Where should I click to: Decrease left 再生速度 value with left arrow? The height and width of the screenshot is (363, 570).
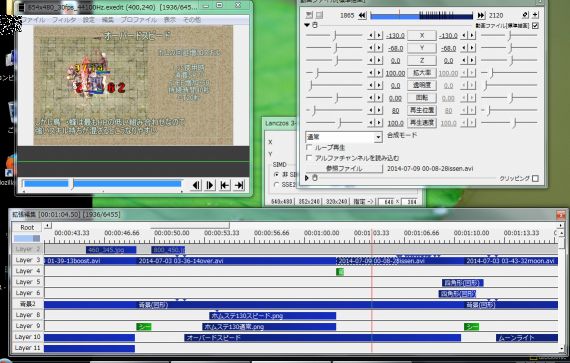(x=371, y=123)
